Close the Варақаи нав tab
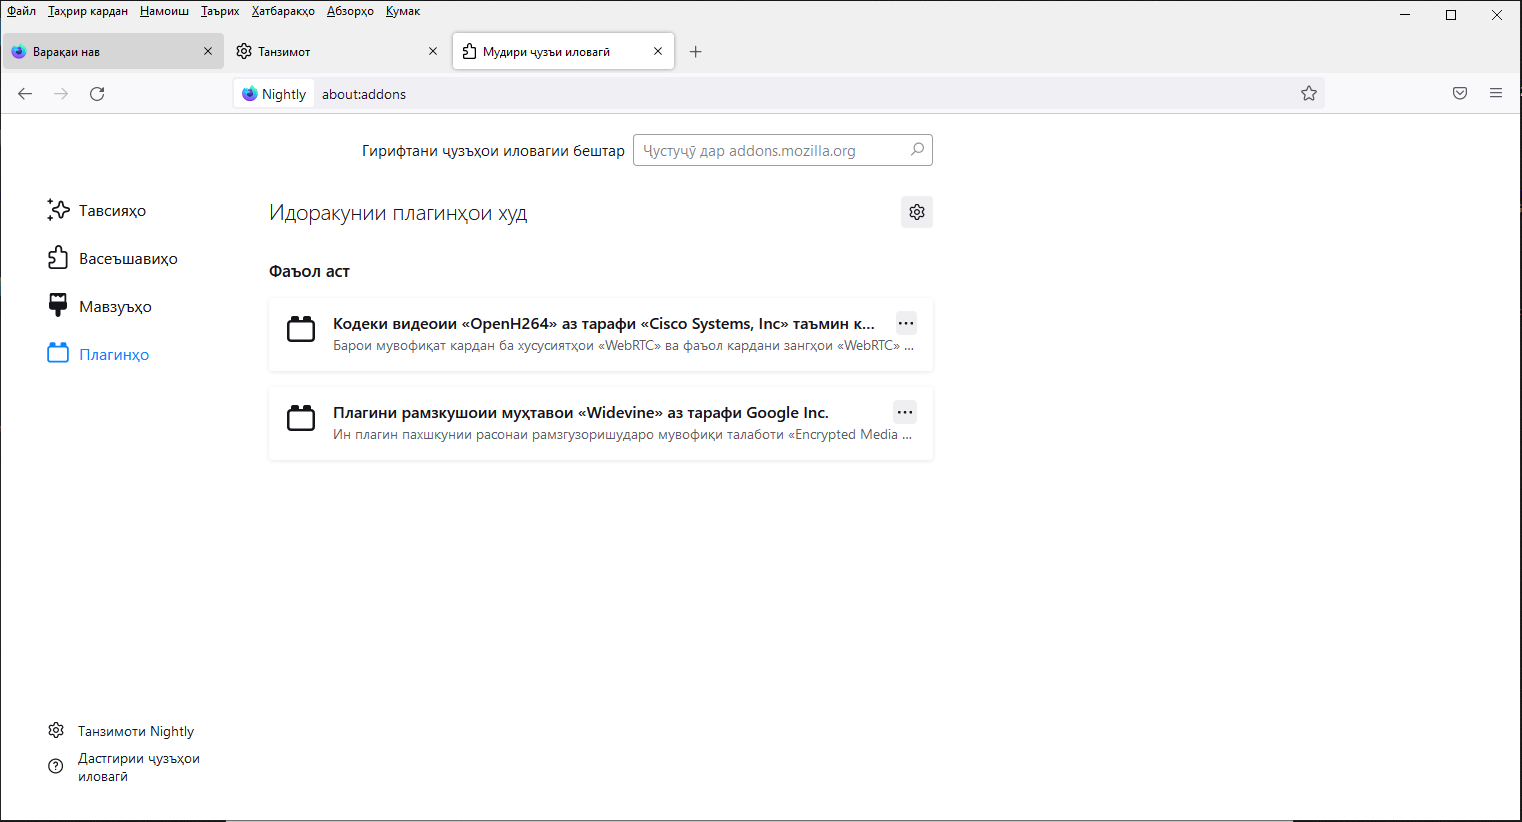1522x822 pixels. pyautogui.click(x=208, y=51)
